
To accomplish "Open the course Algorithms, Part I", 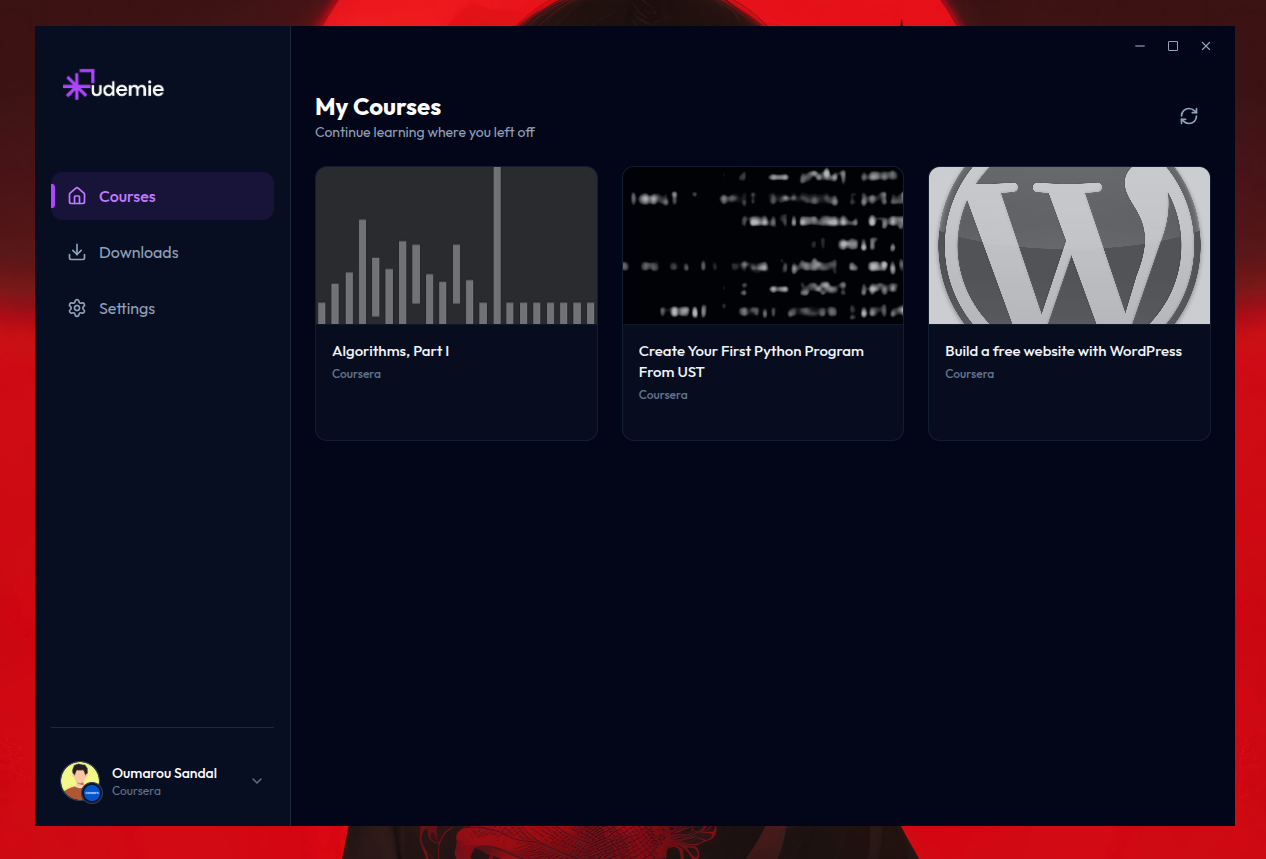I will 456,303.
